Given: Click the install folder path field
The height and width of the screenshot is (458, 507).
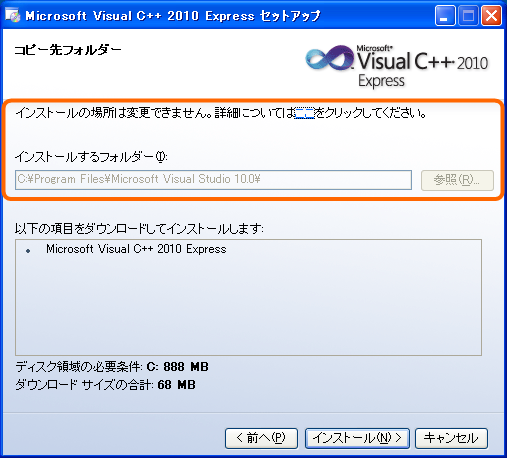Looking at the screenshot, I should [213, 180].
